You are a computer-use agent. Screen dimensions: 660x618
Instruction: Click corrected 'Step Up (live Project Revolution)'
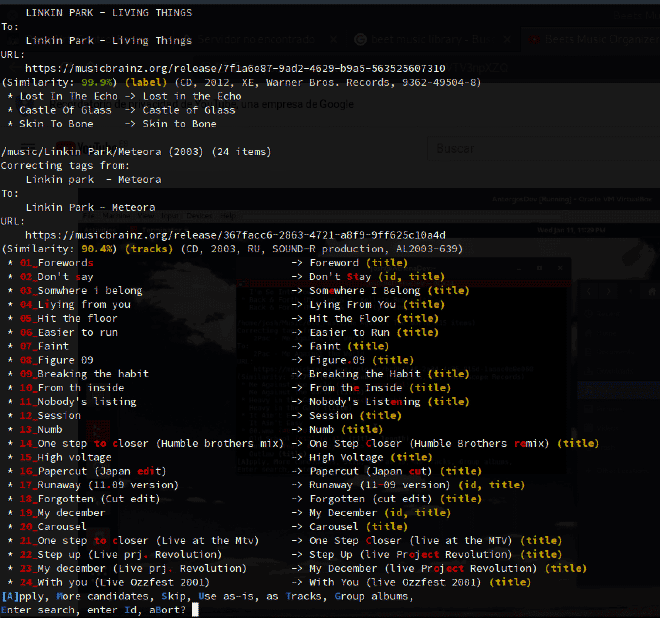411,554
